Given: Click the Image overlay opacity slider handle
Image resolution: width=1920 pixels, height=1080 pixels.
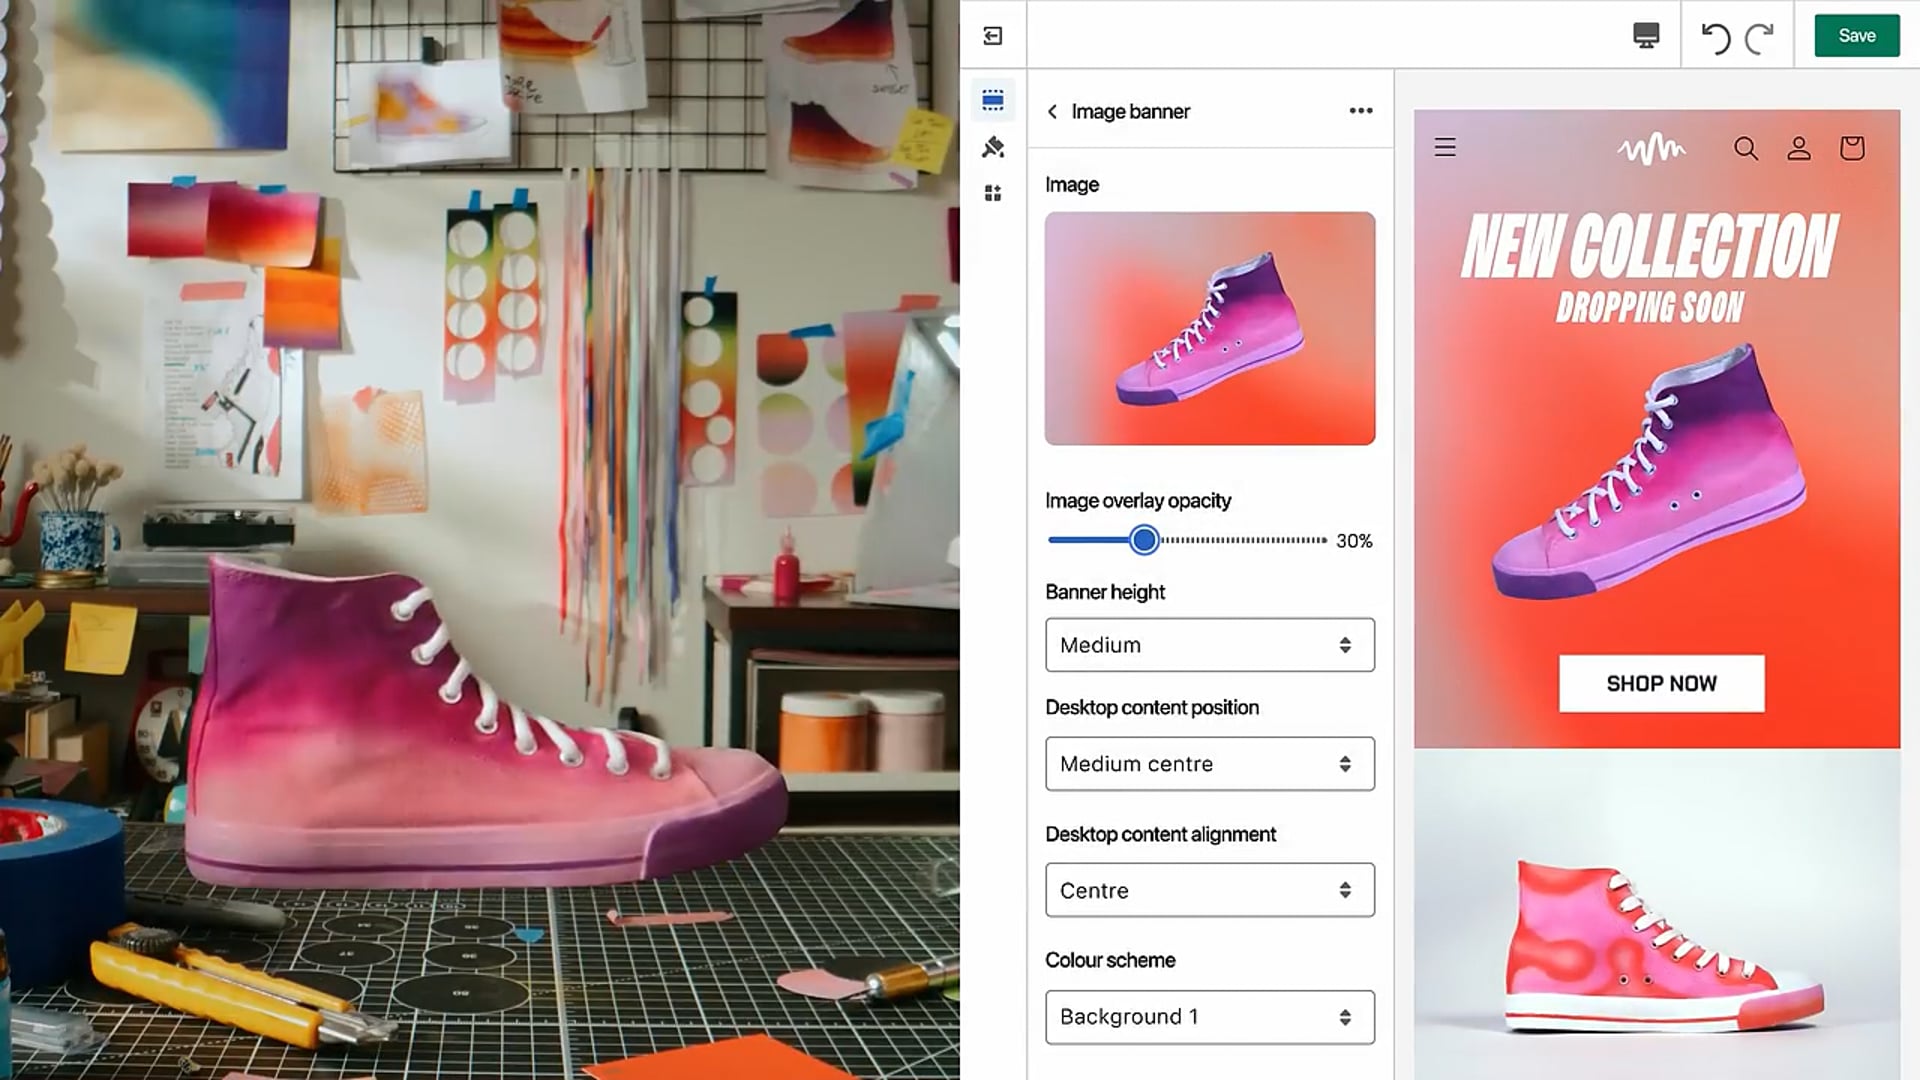Looking at the screenshot, I should coord(1144,540).
